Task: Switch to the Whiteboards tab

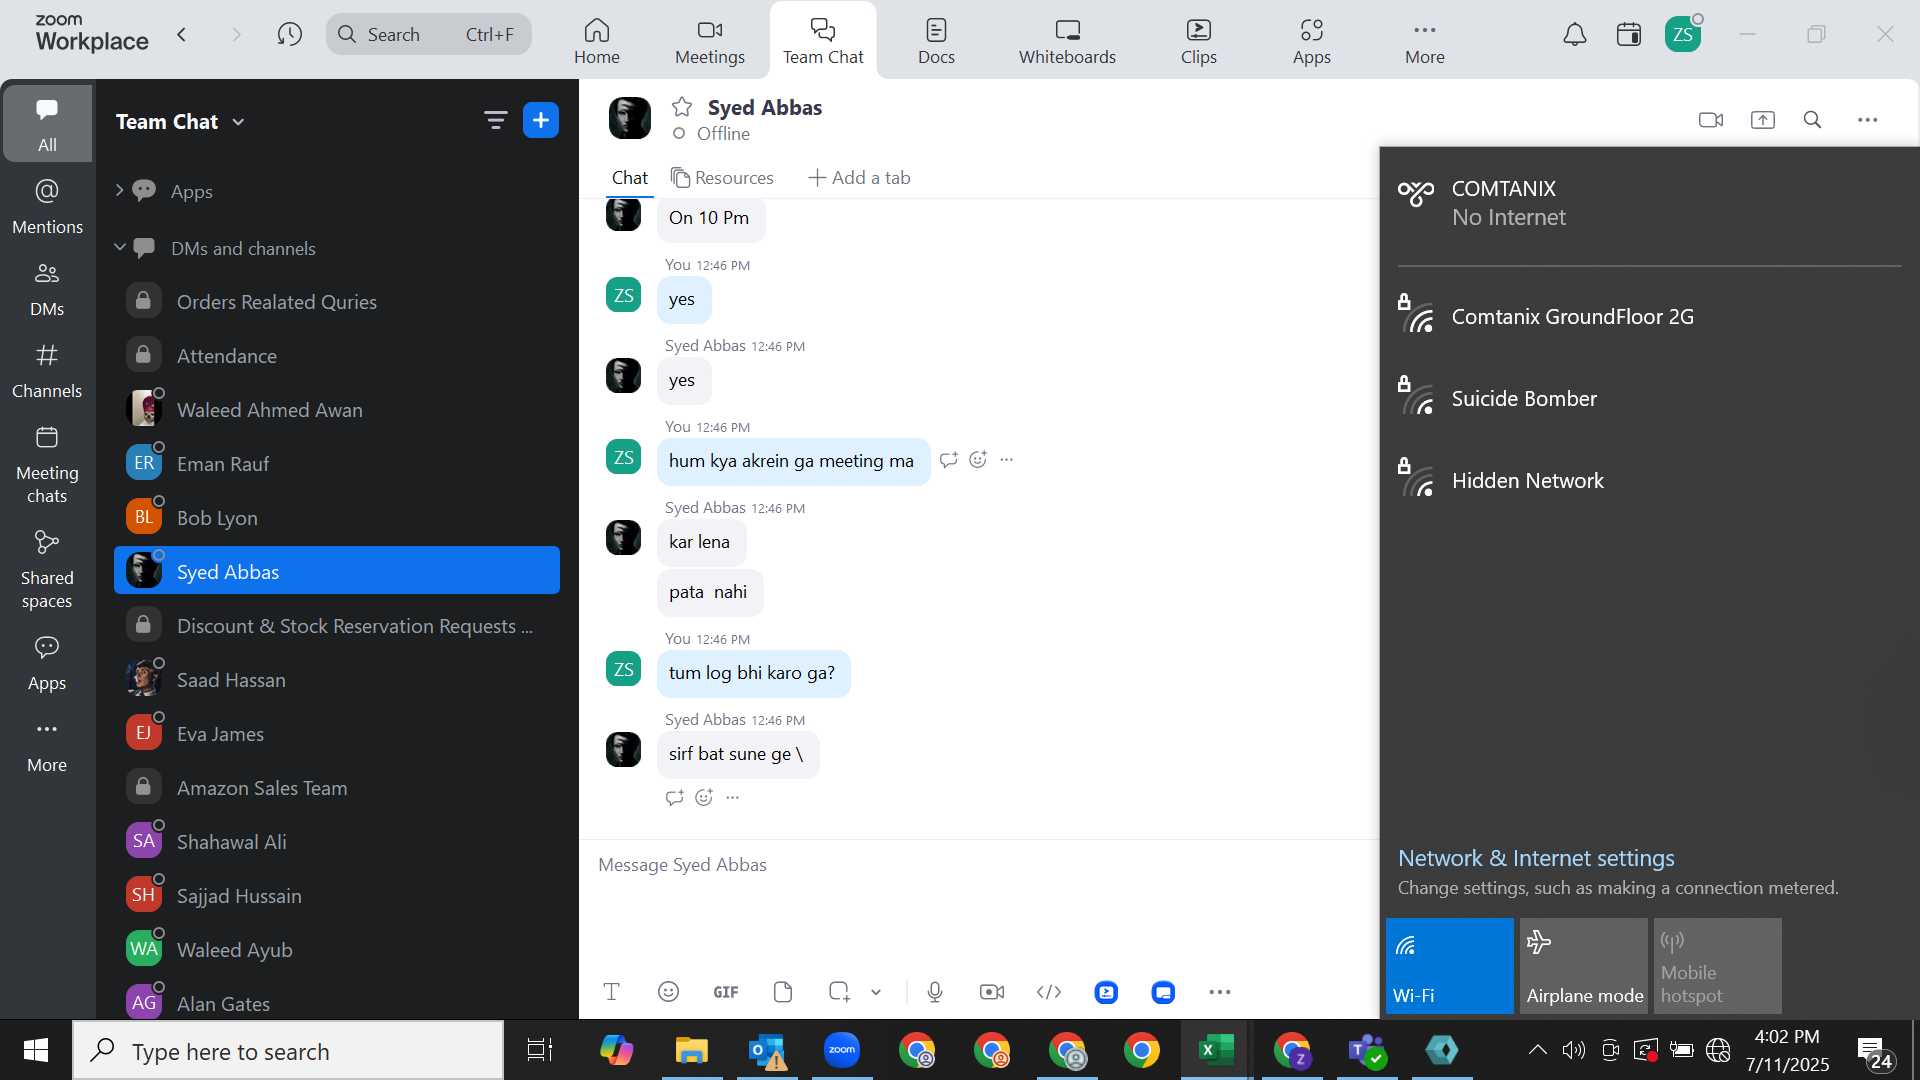Action: click(1067, 42)
